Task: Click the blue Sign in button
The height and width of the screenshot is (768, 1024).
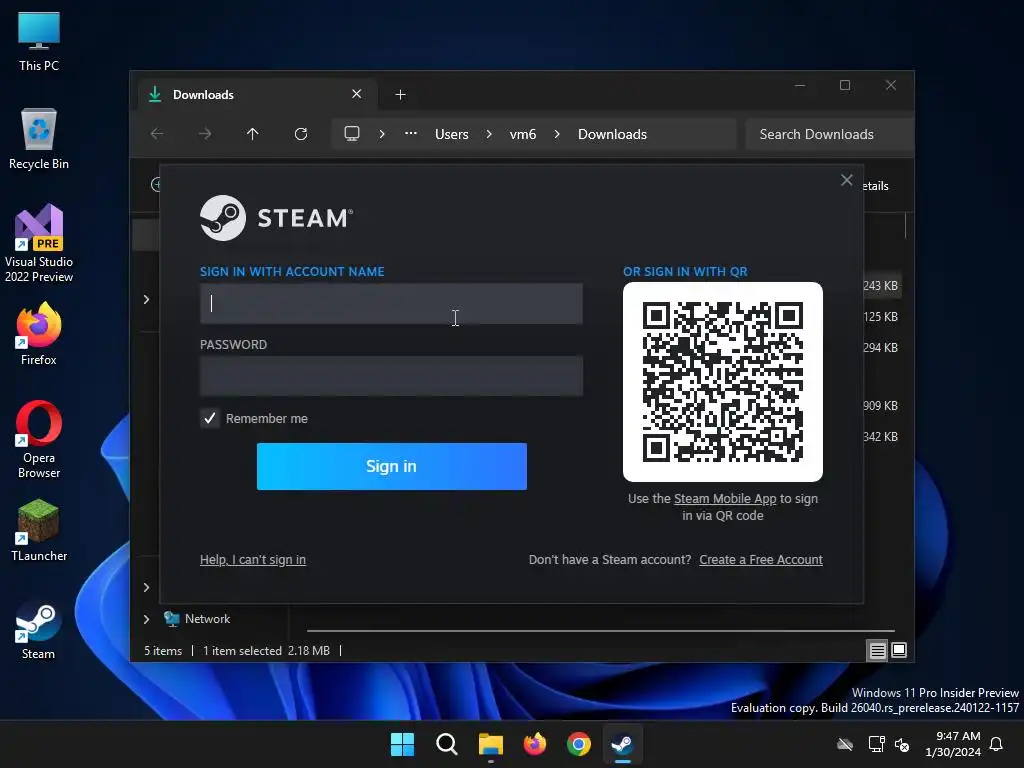Action: coord(391,466)
